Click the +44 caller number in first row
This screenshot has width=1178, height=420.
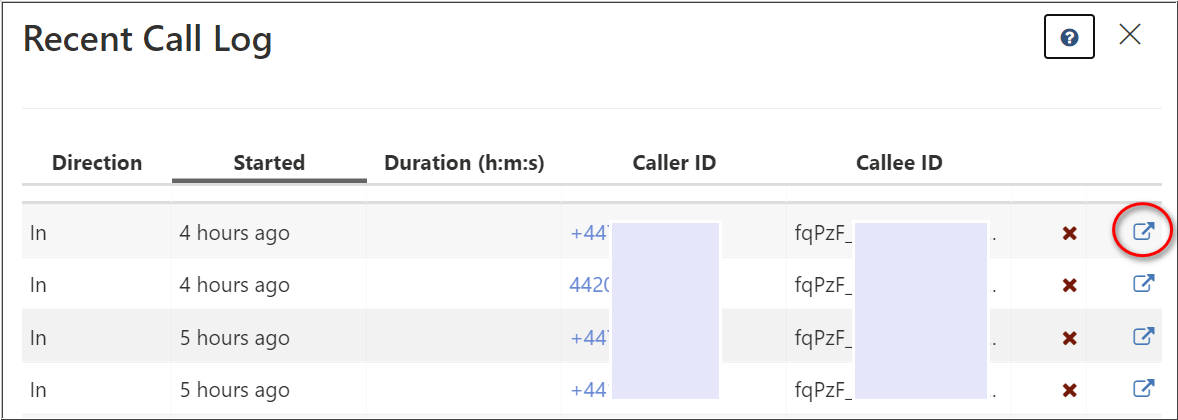pos(592,233)
